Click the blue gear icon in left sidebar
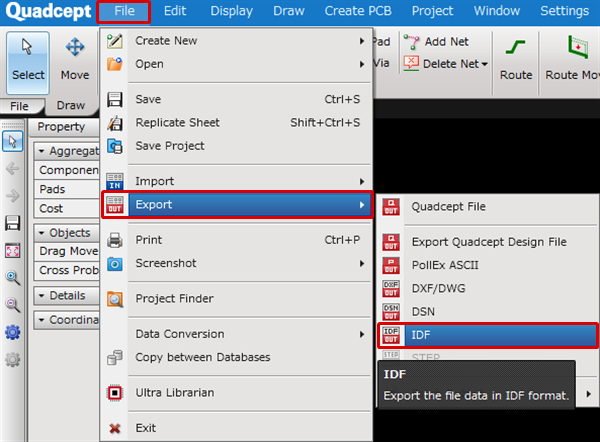Viewport: 600px width, 442px height. click(x=13, y=332)
